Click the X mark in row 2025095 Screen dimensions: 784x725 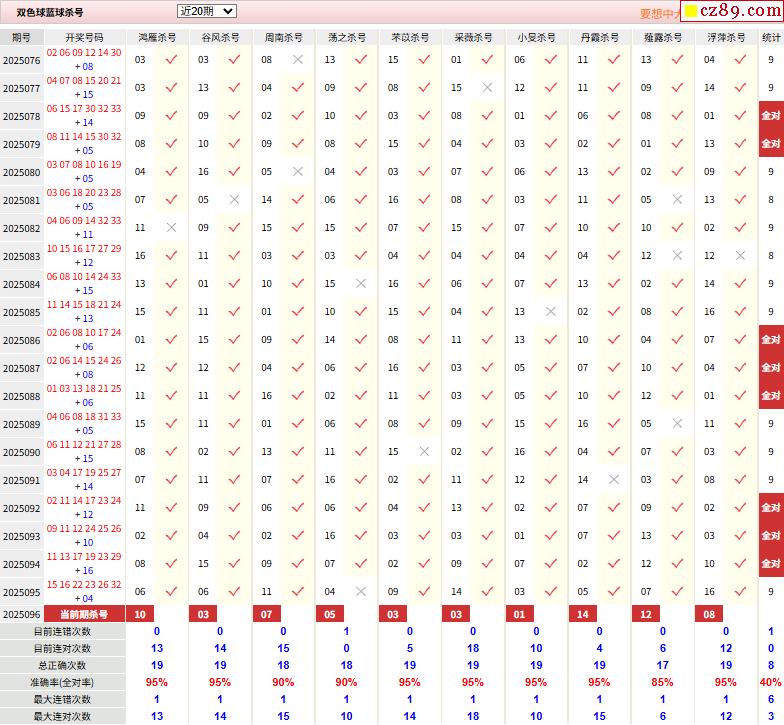click(x=361, y=592)
